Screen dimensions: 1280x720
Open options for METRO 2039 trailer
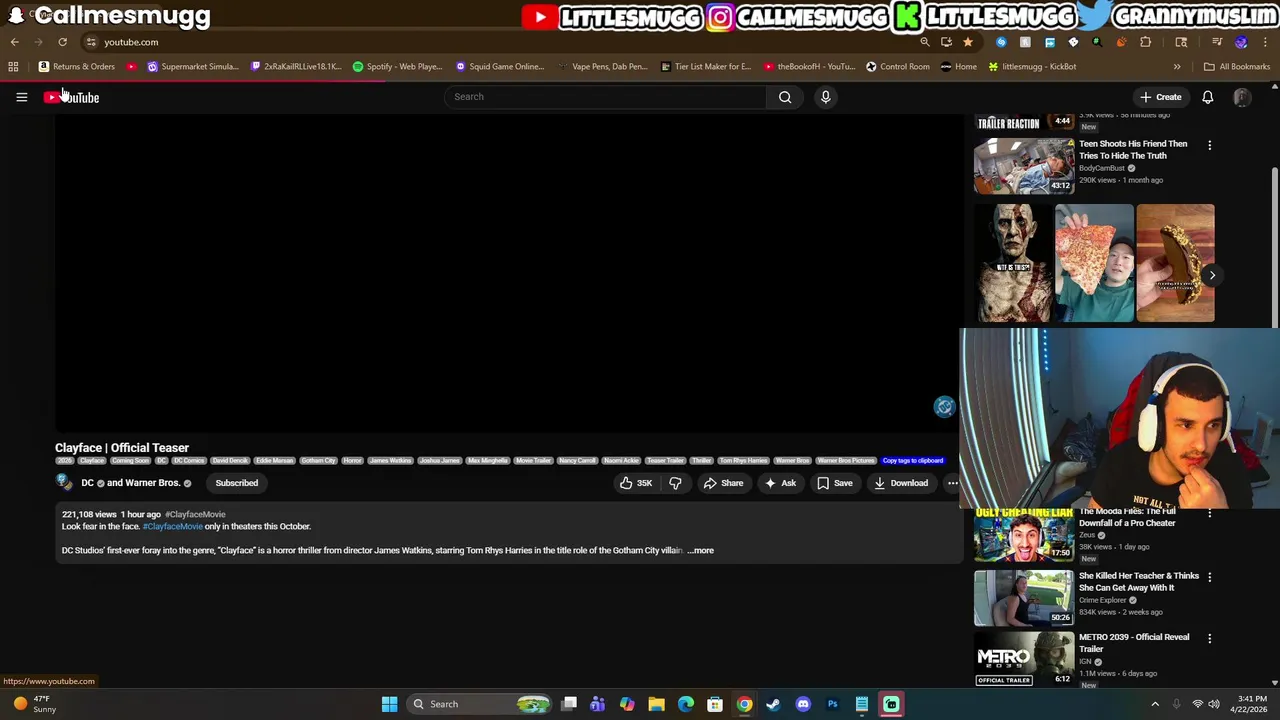[1209, 638]
